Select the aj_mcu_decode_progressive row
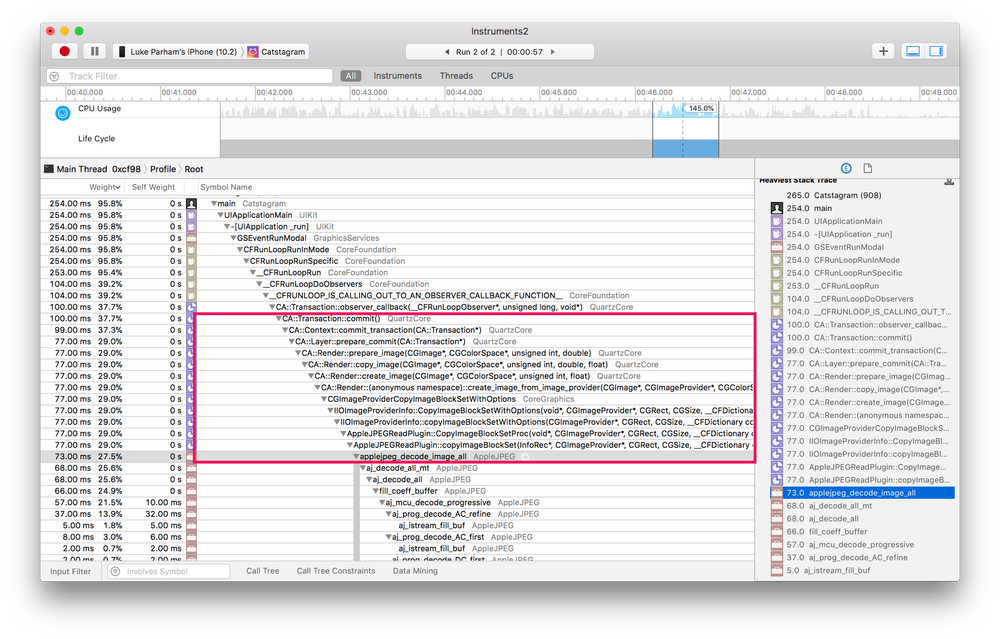The height and width of the screenshot is (639, 1000). pyautogui.click(x=397, y=503)
